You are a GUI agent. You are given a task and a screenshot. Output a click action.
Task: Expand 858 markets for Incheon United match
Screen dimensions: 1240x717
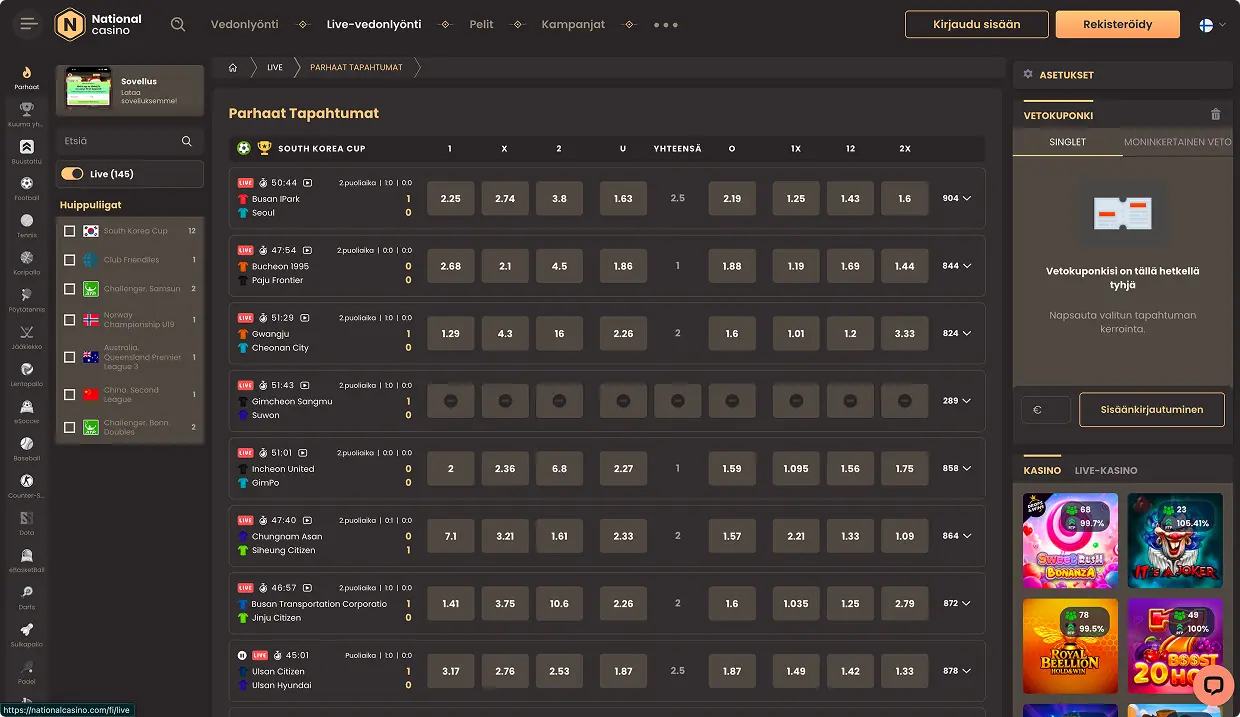tap(957, 468)
